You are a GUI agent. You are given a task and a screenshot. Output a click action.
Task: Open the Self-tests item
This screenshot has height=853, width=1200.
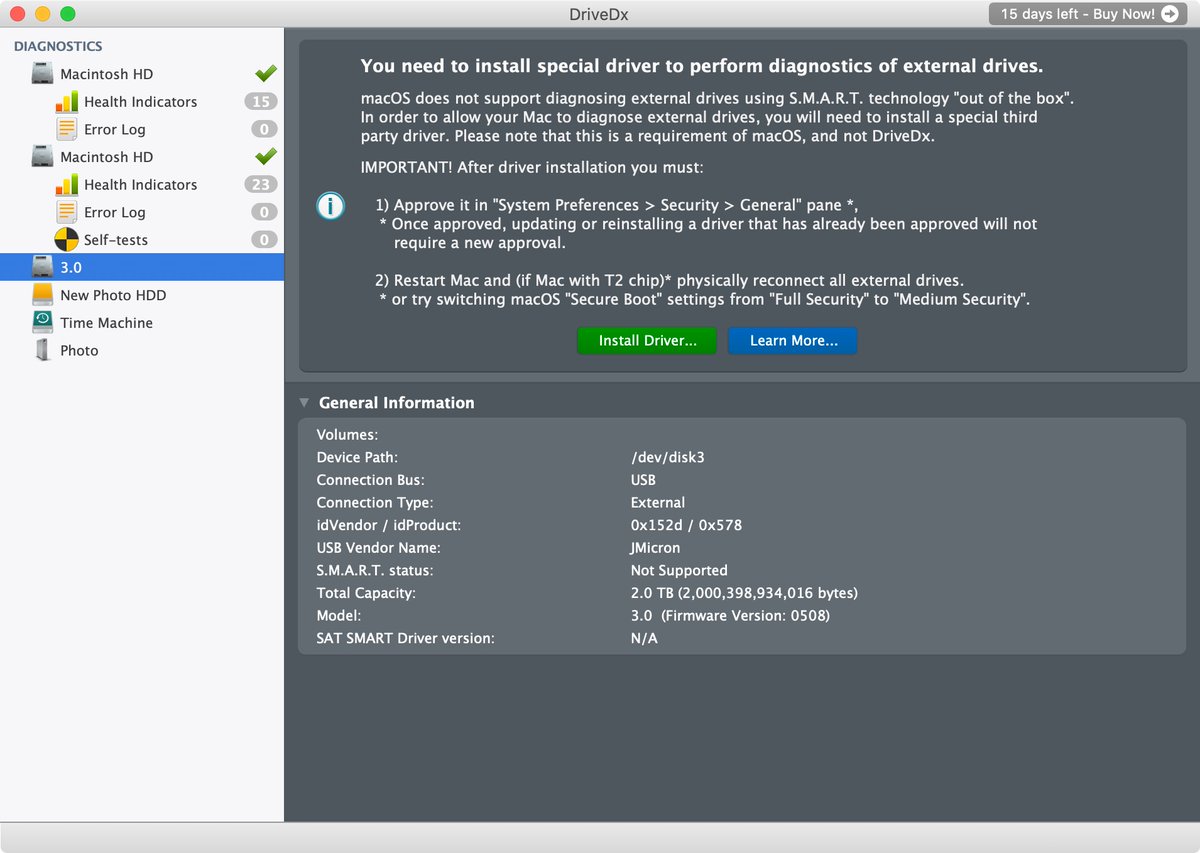click(142, 240)
